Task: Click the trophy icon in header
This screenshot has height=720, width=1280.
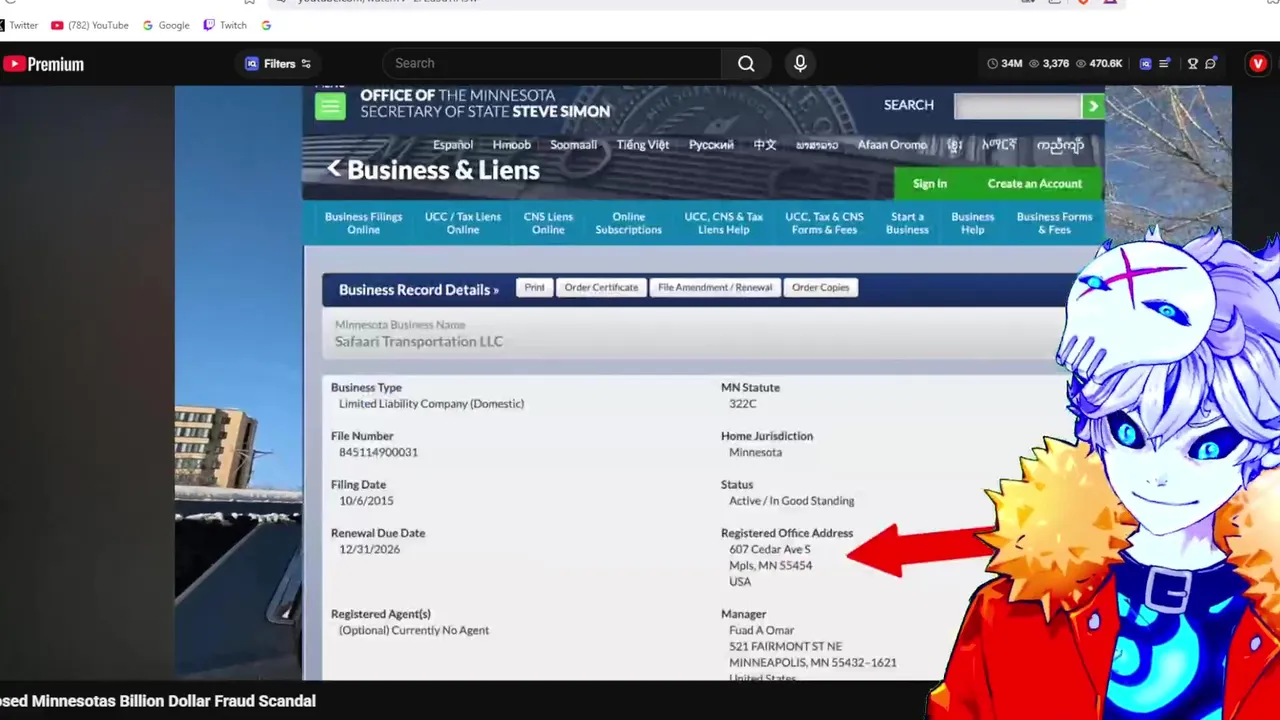Action: tap(1192, 63)
